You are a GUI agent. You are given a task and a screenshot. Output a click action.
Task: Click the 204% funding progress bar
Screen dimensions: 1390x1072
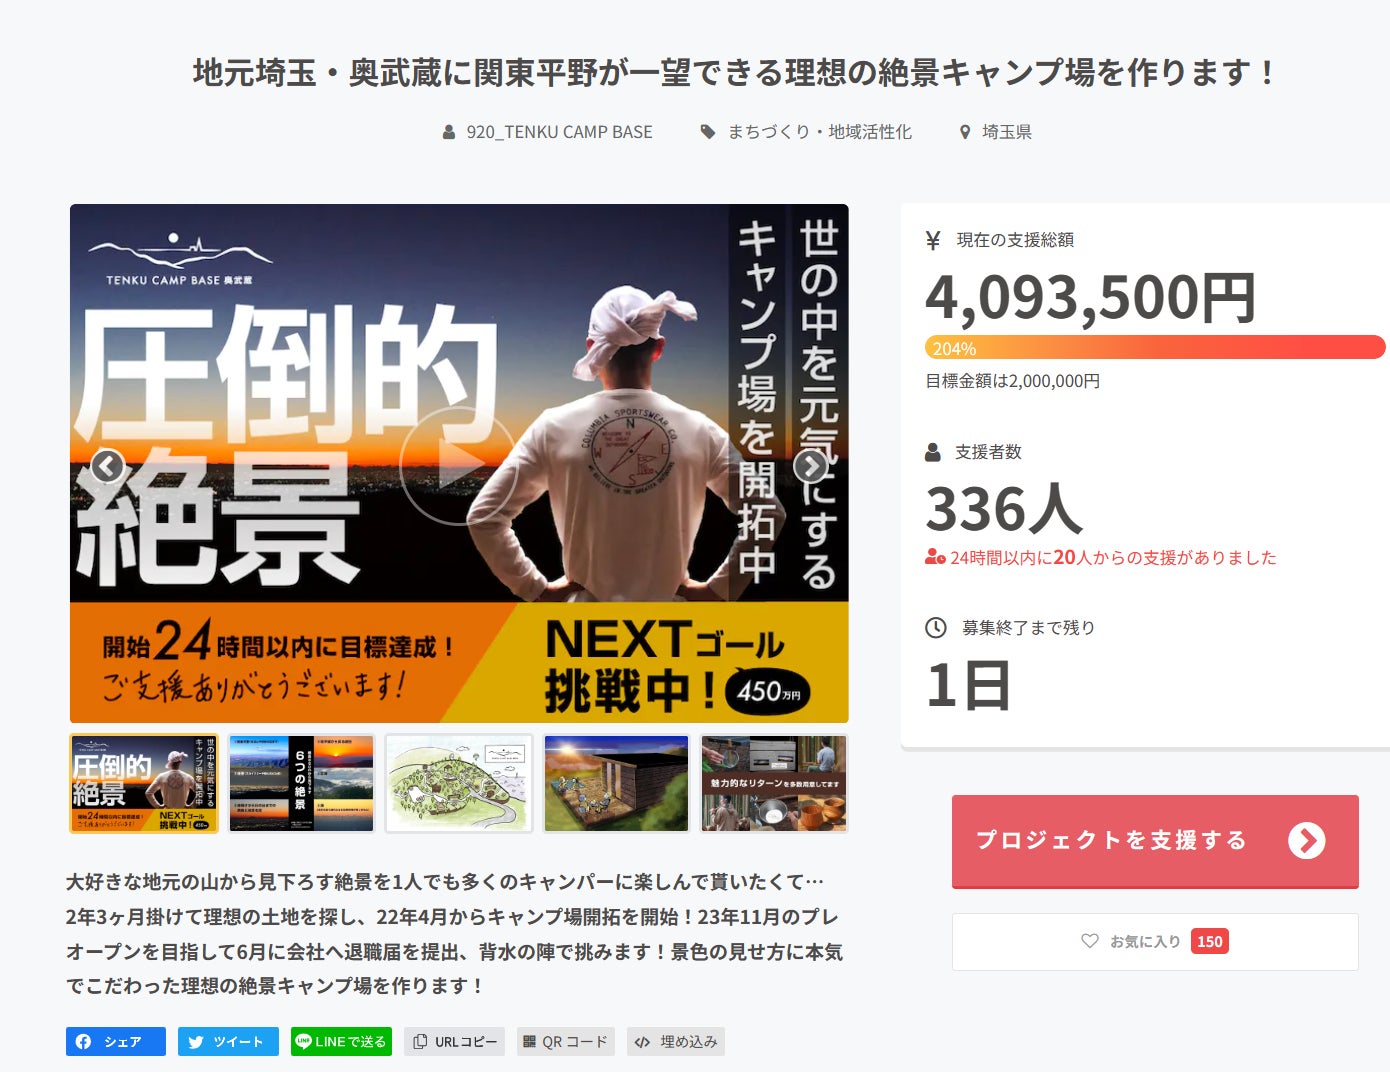(1155, 347)
